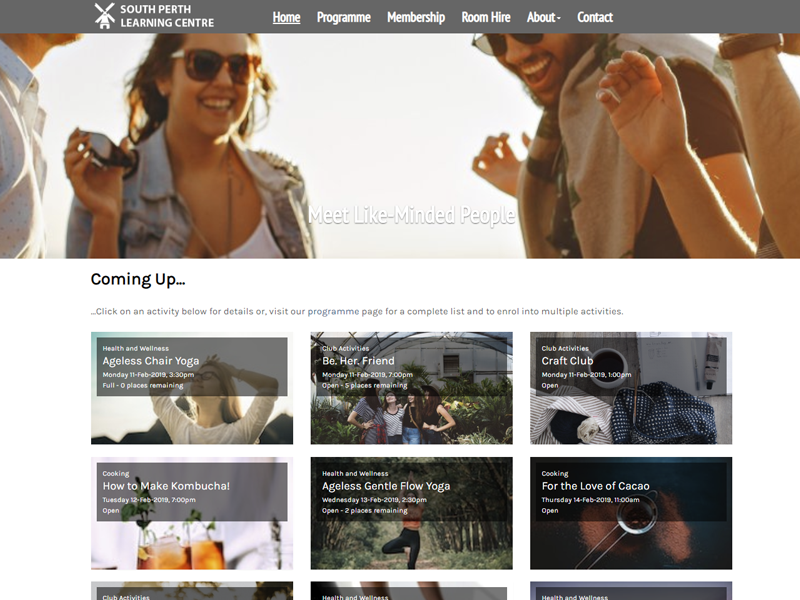Open the Craft Club activity
Image resolution: width=800 pixels, height=600 pixels.
tap(569, 359)
